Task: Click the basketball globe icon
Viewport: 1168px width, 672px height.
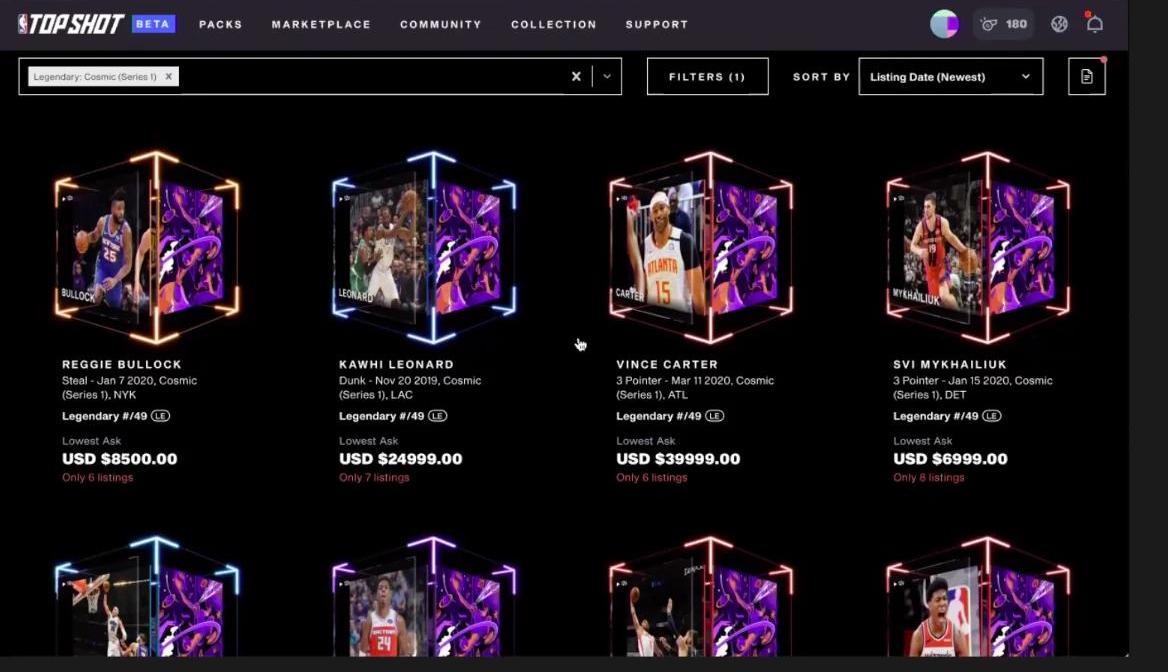Action: (1059, 24)
